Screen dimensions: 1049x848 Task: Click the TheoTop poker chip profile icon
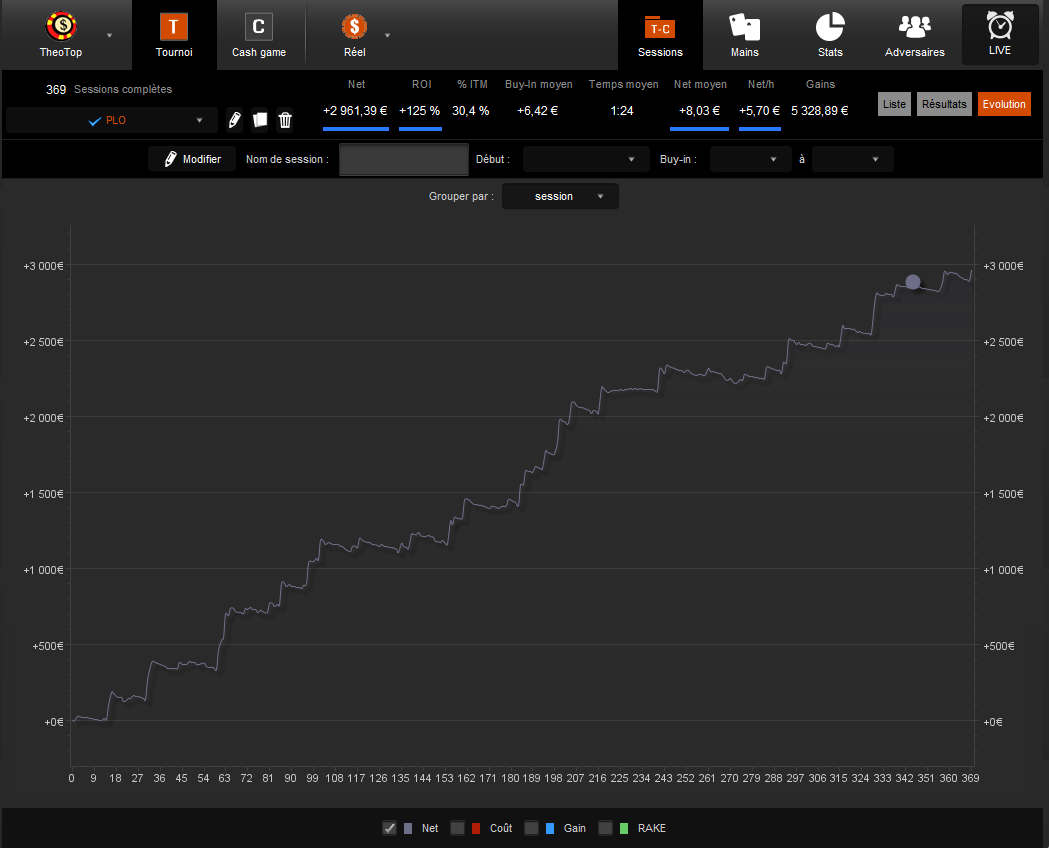click(x=61, y=27)
